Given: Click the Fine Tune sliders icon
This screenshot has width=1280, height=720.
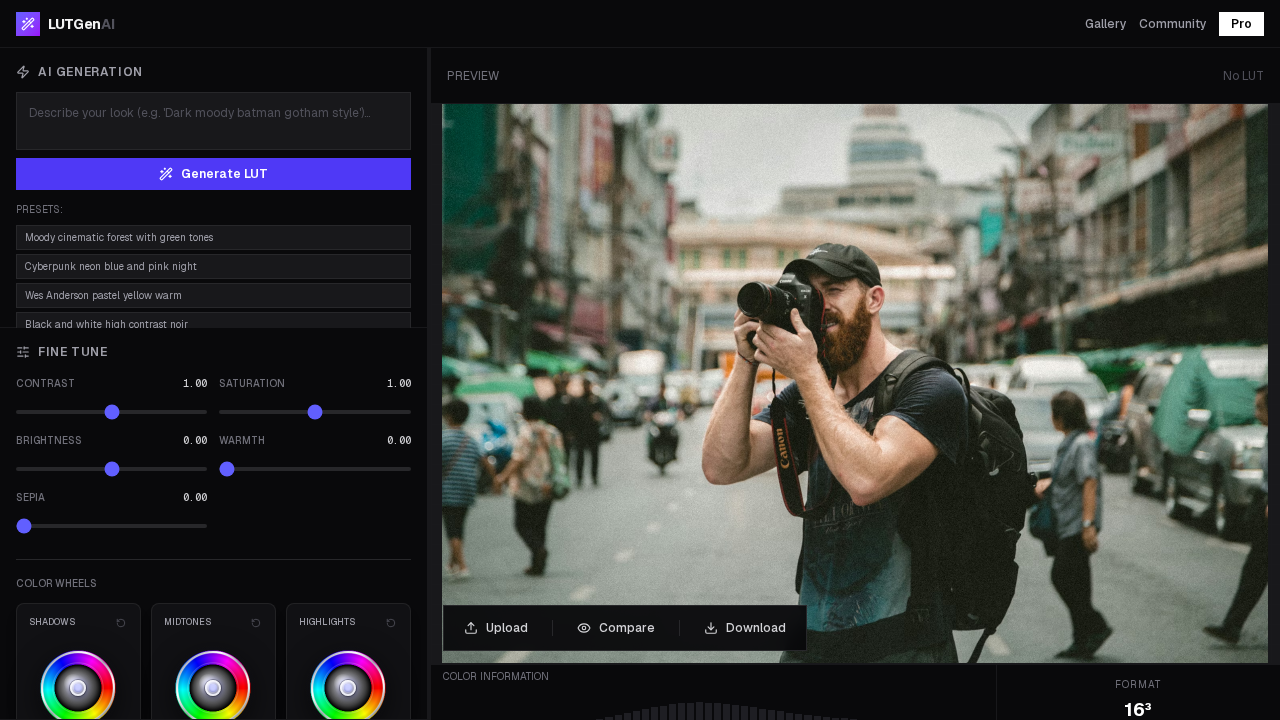Looking at the screenshot, I should pyautogui.click(x=22, y=351).
